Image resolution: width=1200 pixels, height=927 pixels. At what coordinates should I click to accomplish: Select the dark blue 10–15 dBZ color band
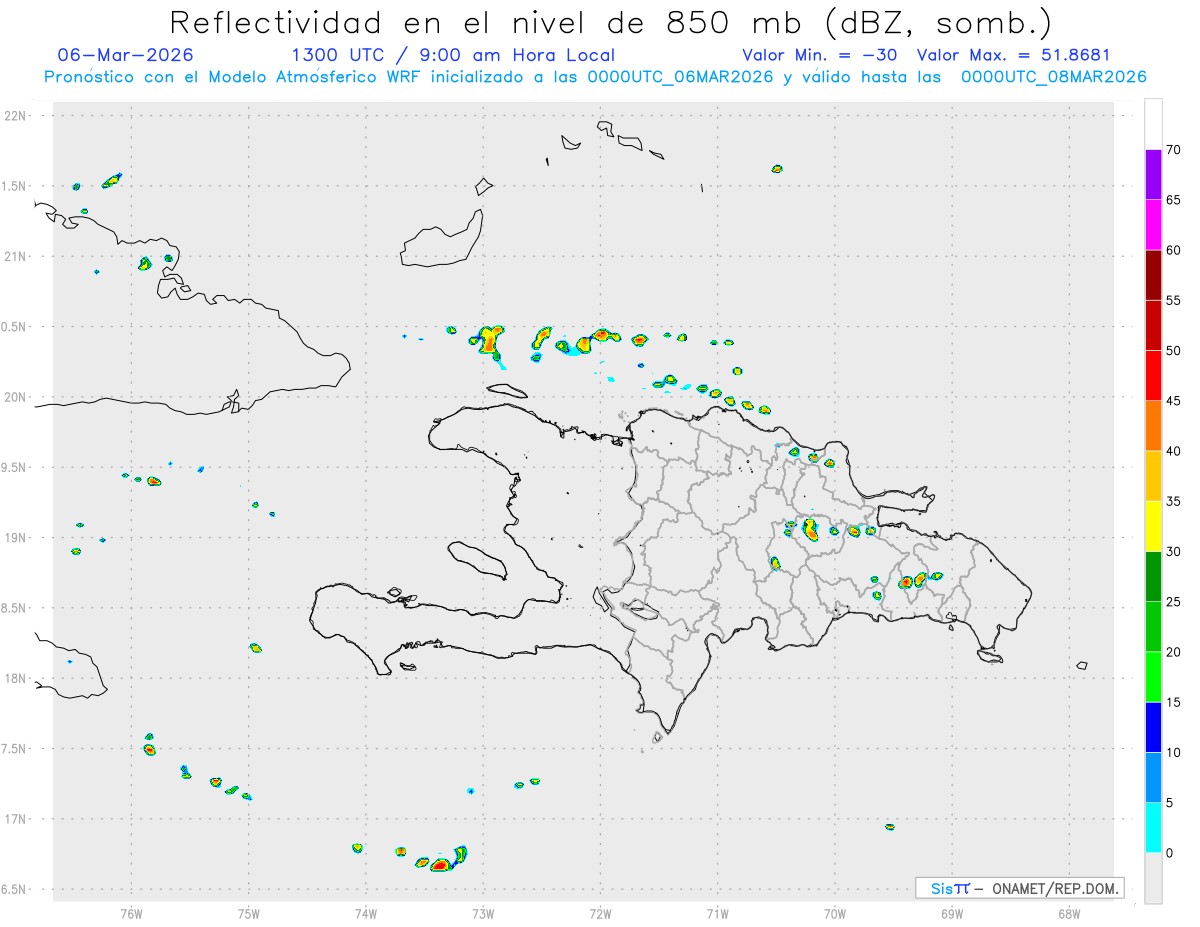pos(1153,727)
